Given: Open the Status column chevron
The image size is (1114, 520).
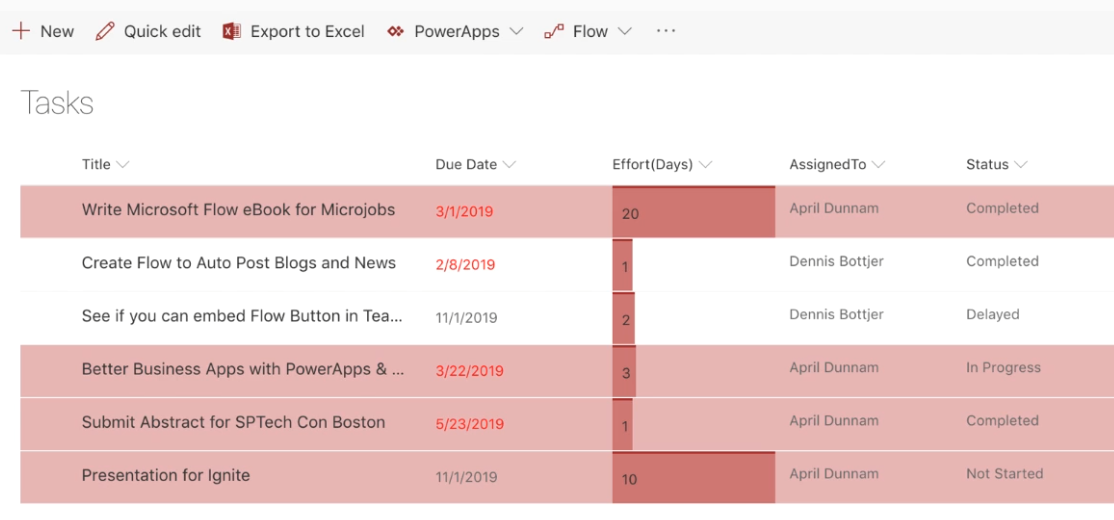Looking at the screenshot, I should coord(1021,165).
